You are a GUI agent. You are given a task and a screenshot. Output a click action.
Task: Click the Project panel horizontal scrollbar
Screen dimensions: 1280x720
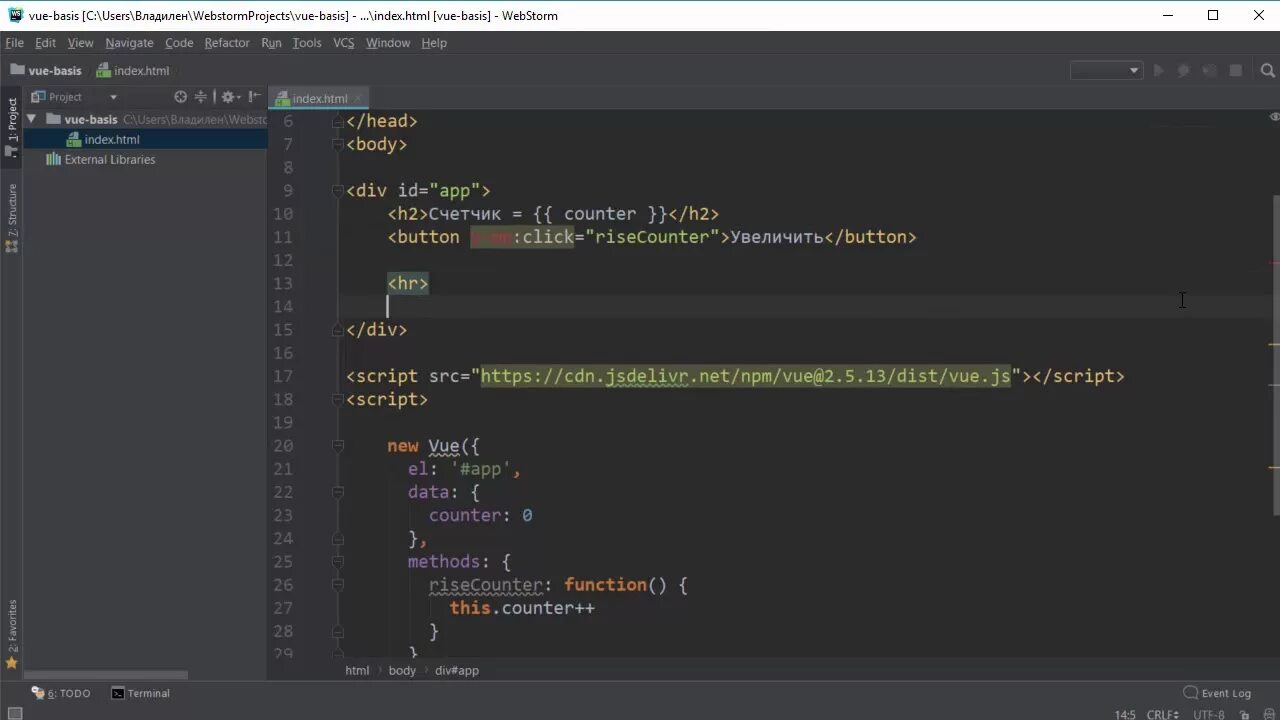pyautogui.click(x=106, y=675)
